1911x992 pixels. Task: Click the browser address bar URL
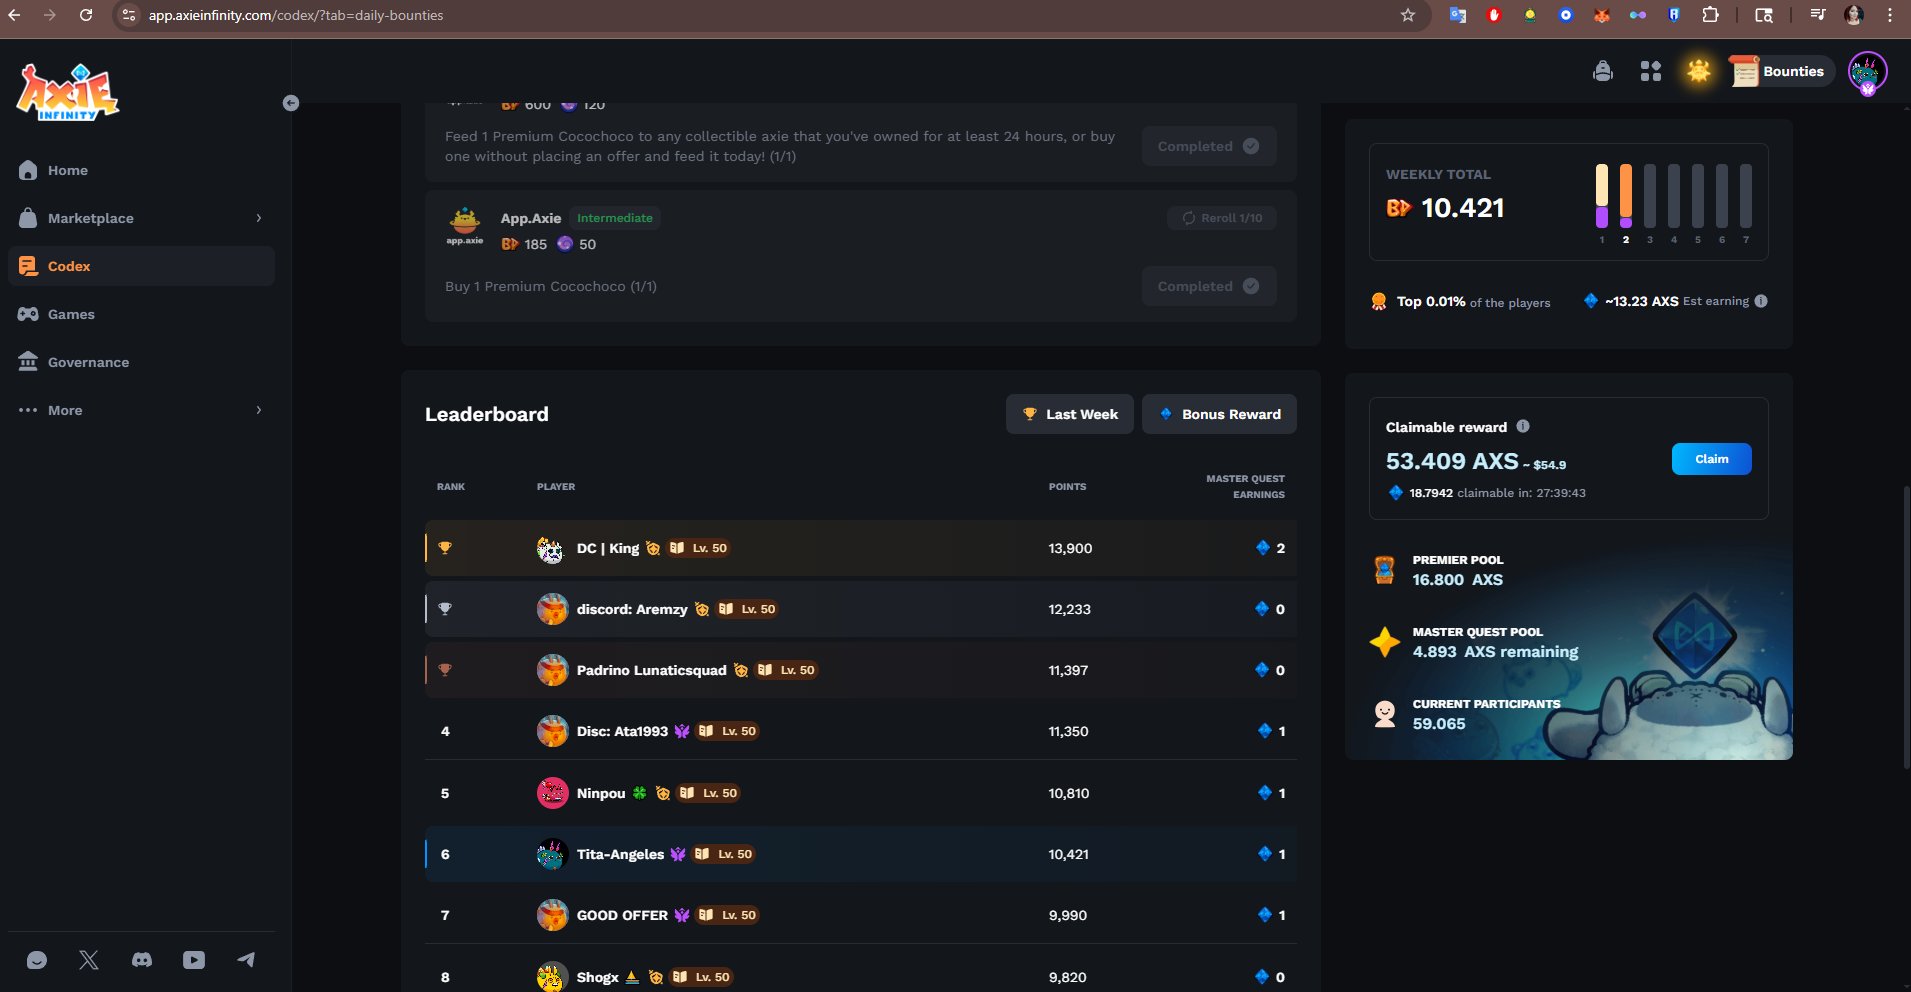296,15
